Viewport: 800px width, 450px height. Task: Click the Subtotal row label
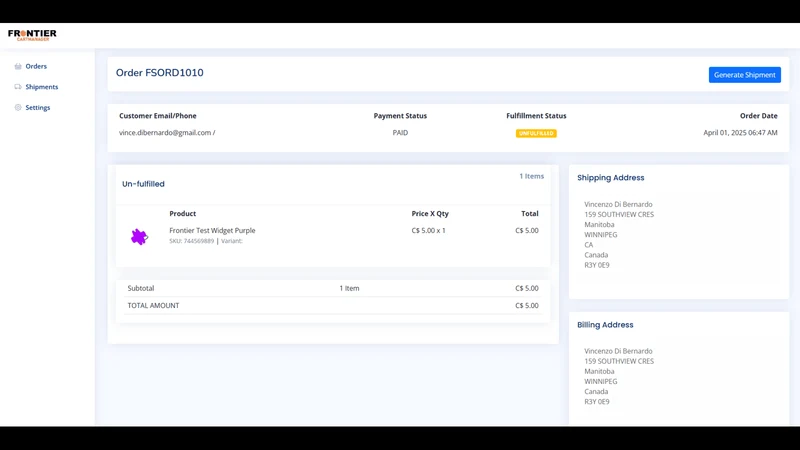(x=141, y=288)
